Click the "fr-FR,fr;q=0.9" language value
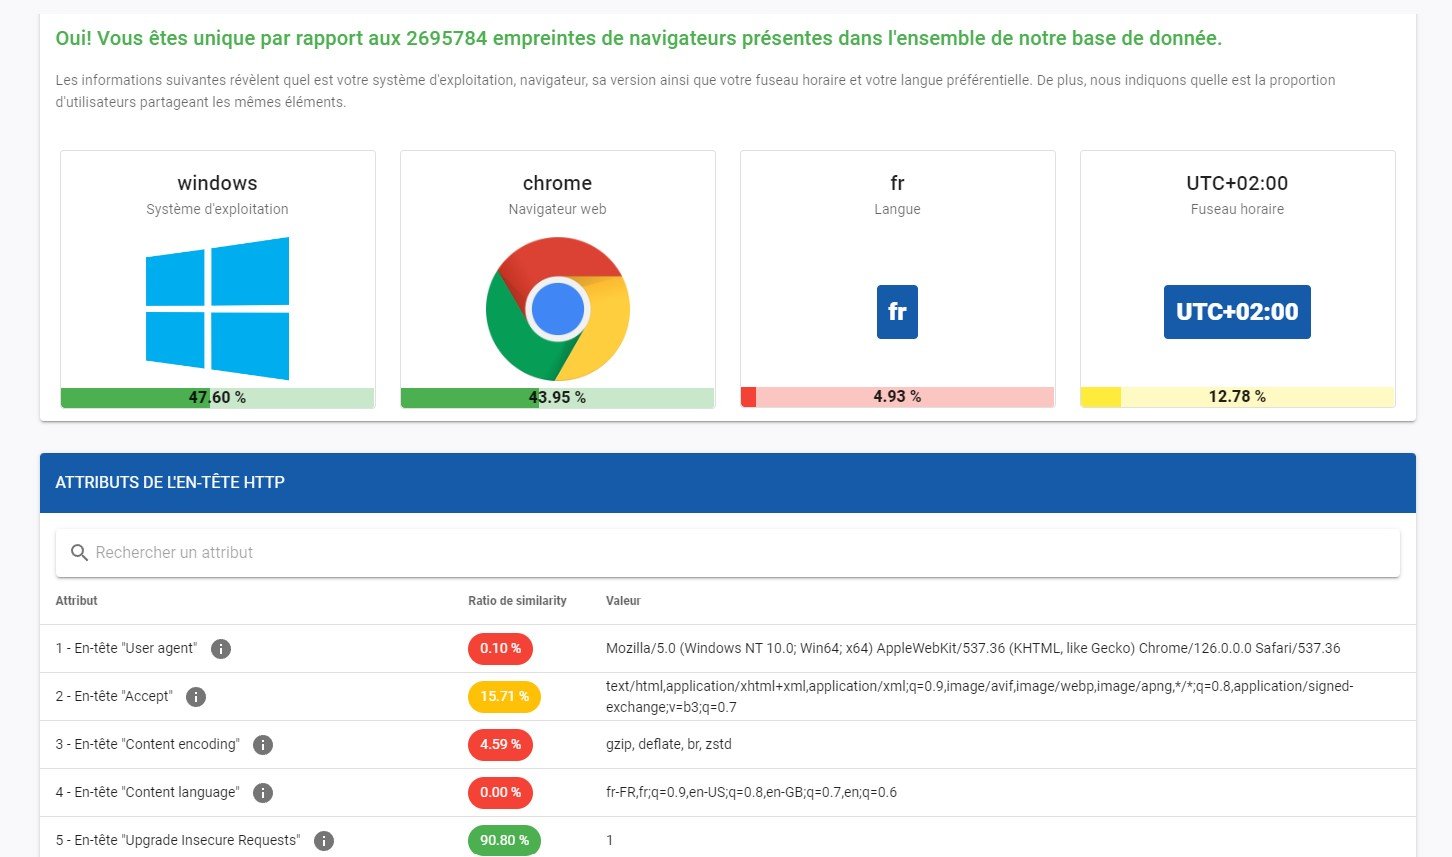This screenshot has width=1452, height=857. click(751, 793)
